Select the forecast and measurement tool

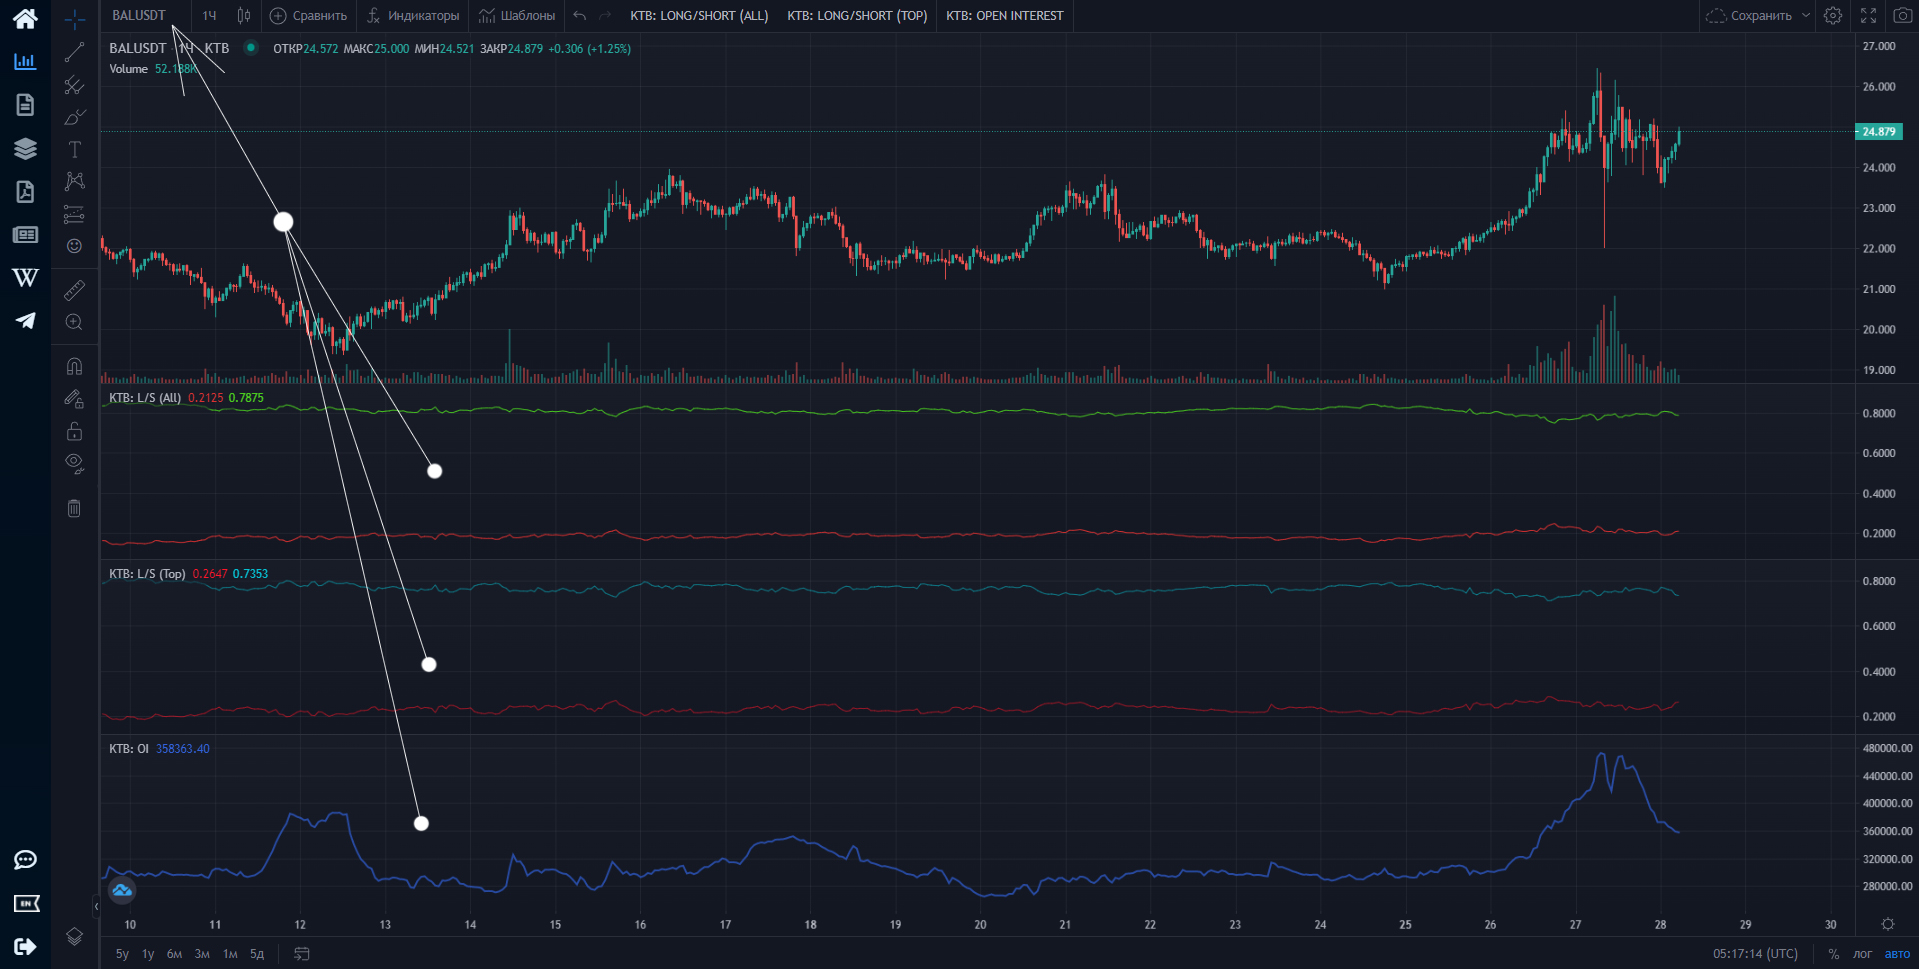[x=75, y=214]
